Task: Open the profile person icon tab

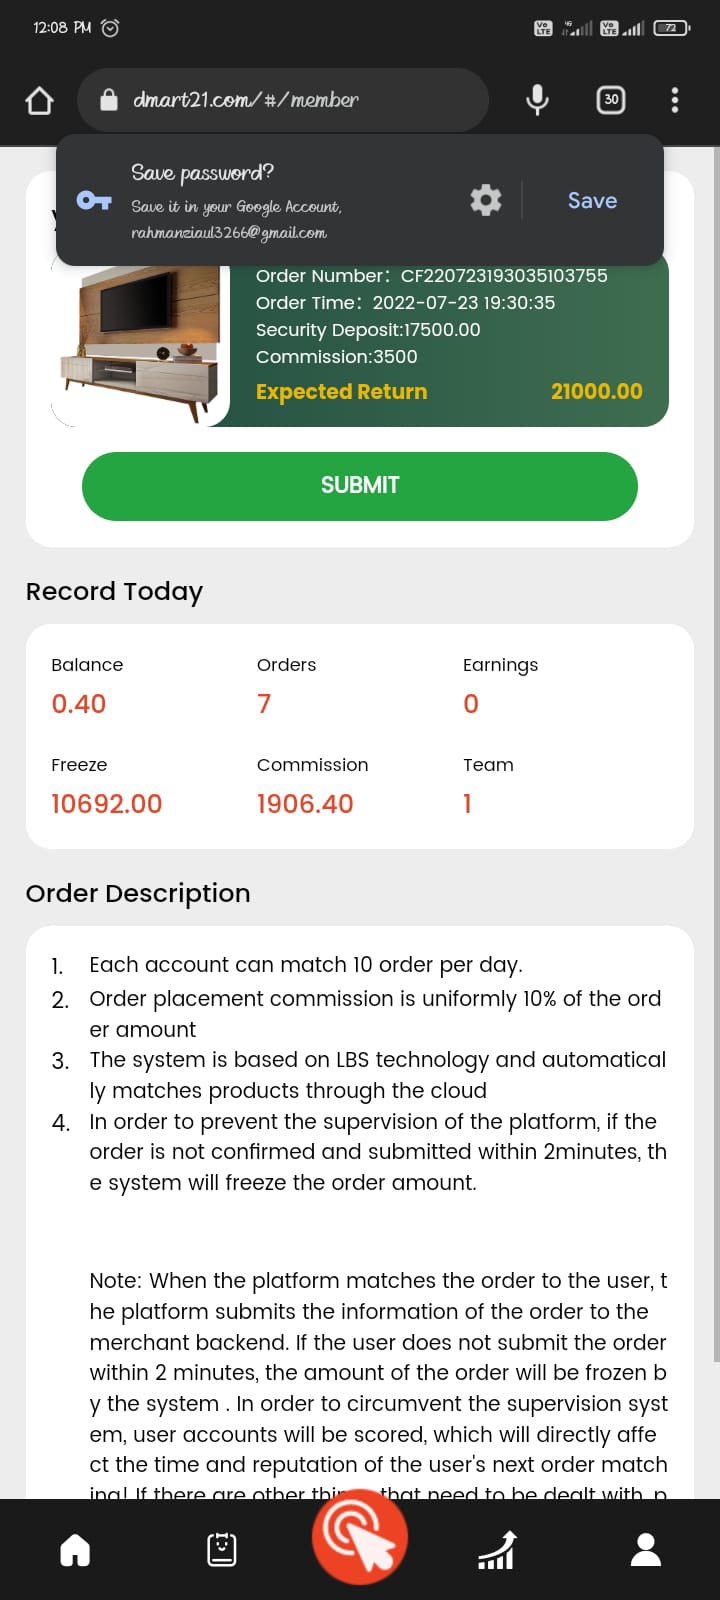Action: click(x=646, y=1550)
